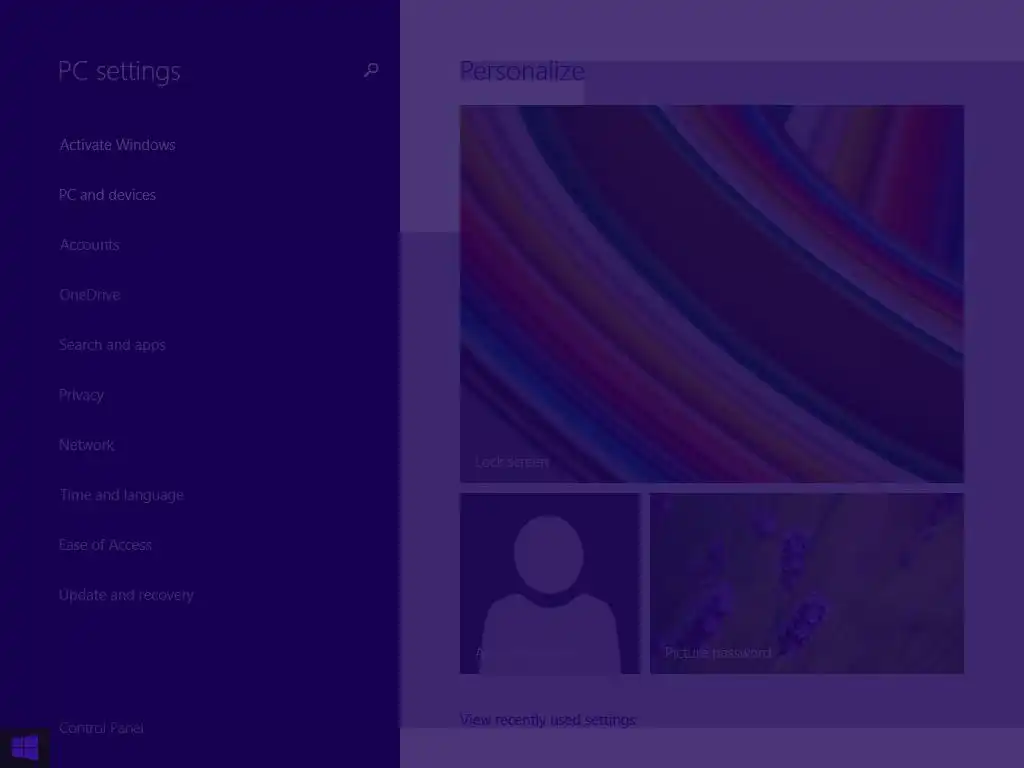Viewport: 1024px width, 768px height.
Task: Open Privacy settings
Action: 81,395
